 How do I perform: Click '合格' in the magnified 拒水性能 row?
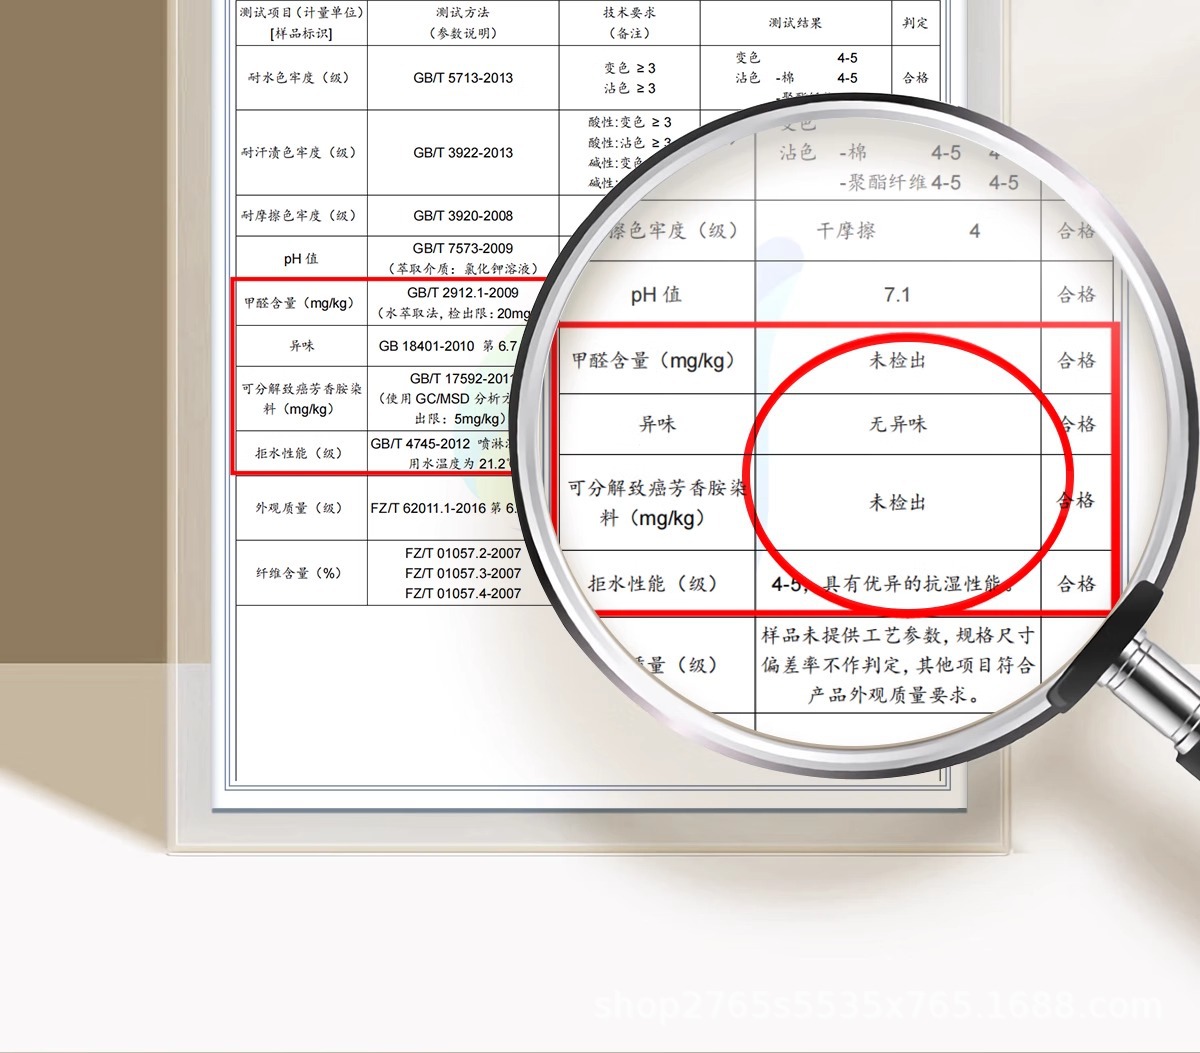(x=1077, y=583)
